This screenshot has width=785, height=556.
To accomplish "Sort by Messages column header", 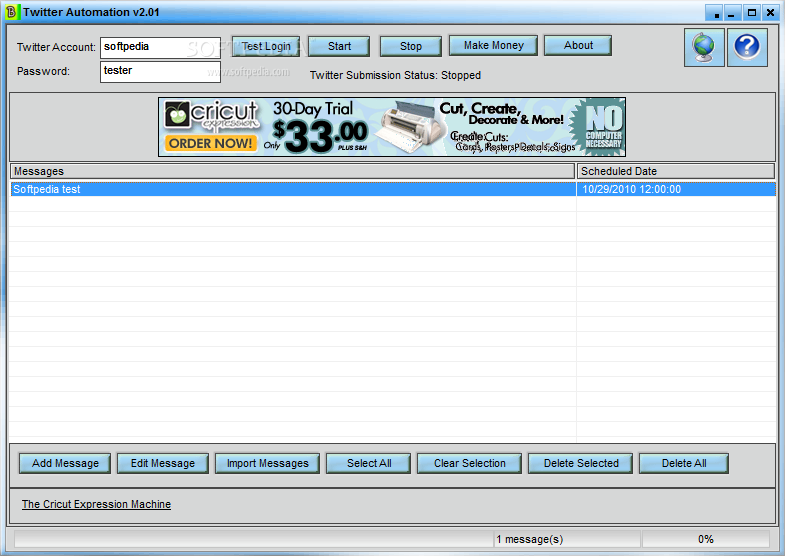I will click(292, 171).
